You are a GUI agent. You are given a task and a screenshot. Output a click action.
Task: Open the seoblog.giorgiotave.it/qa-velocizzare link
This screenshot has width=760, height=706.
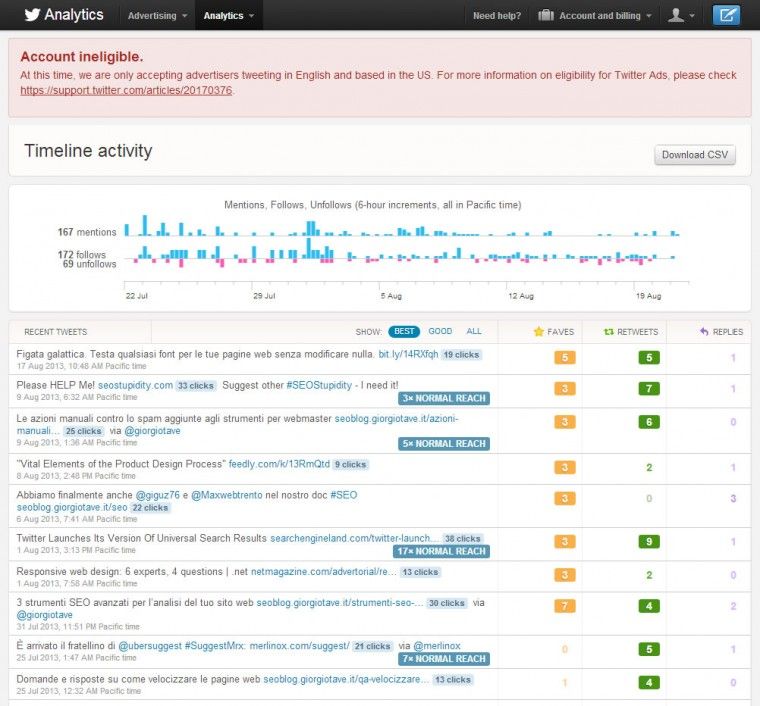coord(346,679)
